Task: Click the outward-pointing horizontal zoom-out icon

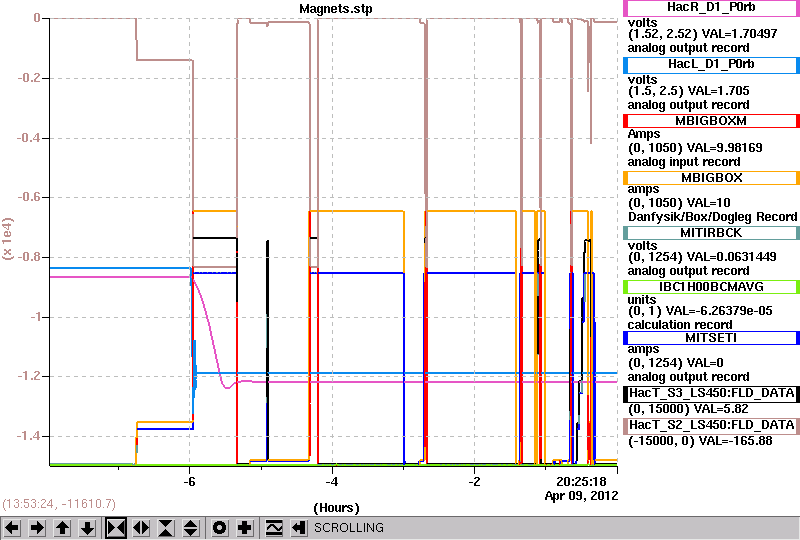Action: pyautogui.click(x=141, y=528)
